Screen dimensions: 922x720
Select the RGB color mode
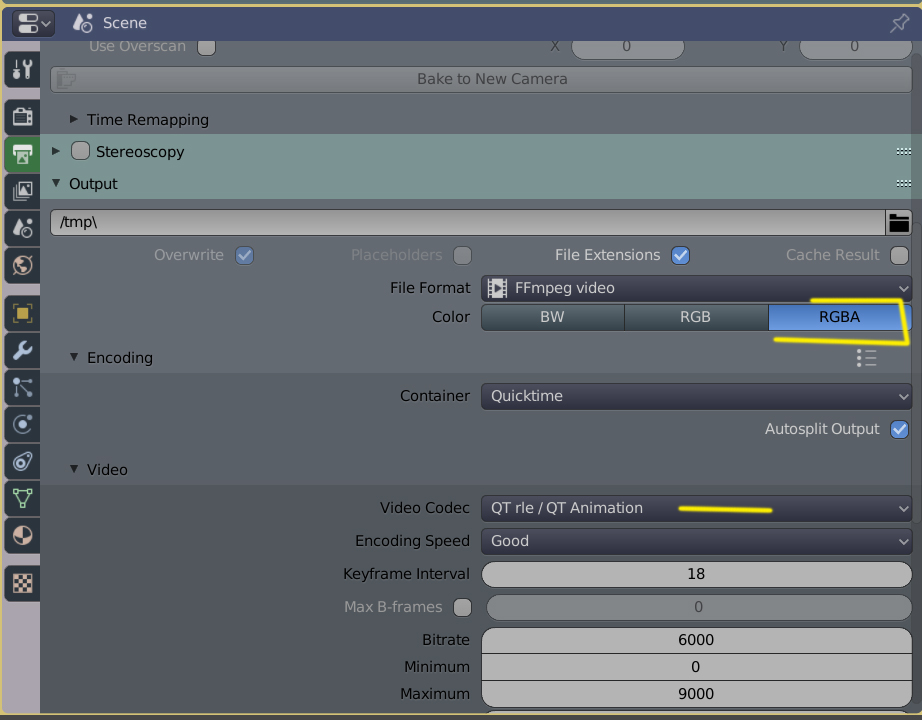(x=695, y=317)
